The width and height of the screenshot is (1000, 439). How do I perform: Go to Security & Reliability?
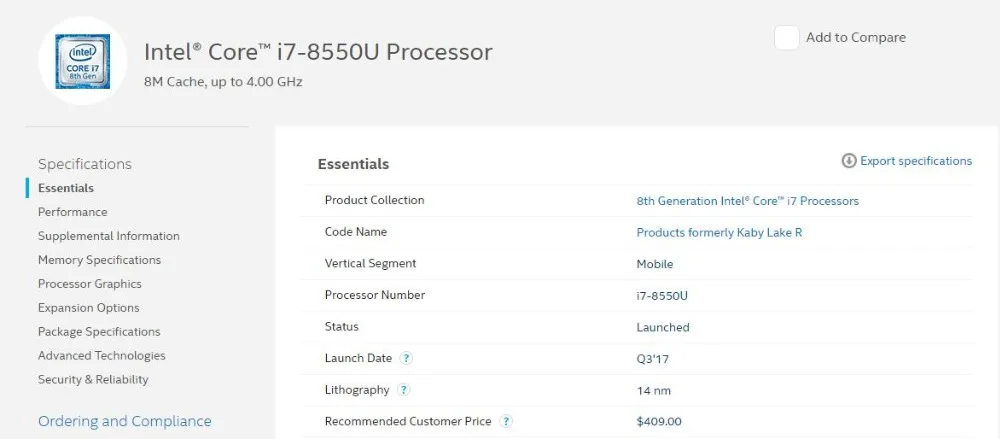[x=93, y=380]
